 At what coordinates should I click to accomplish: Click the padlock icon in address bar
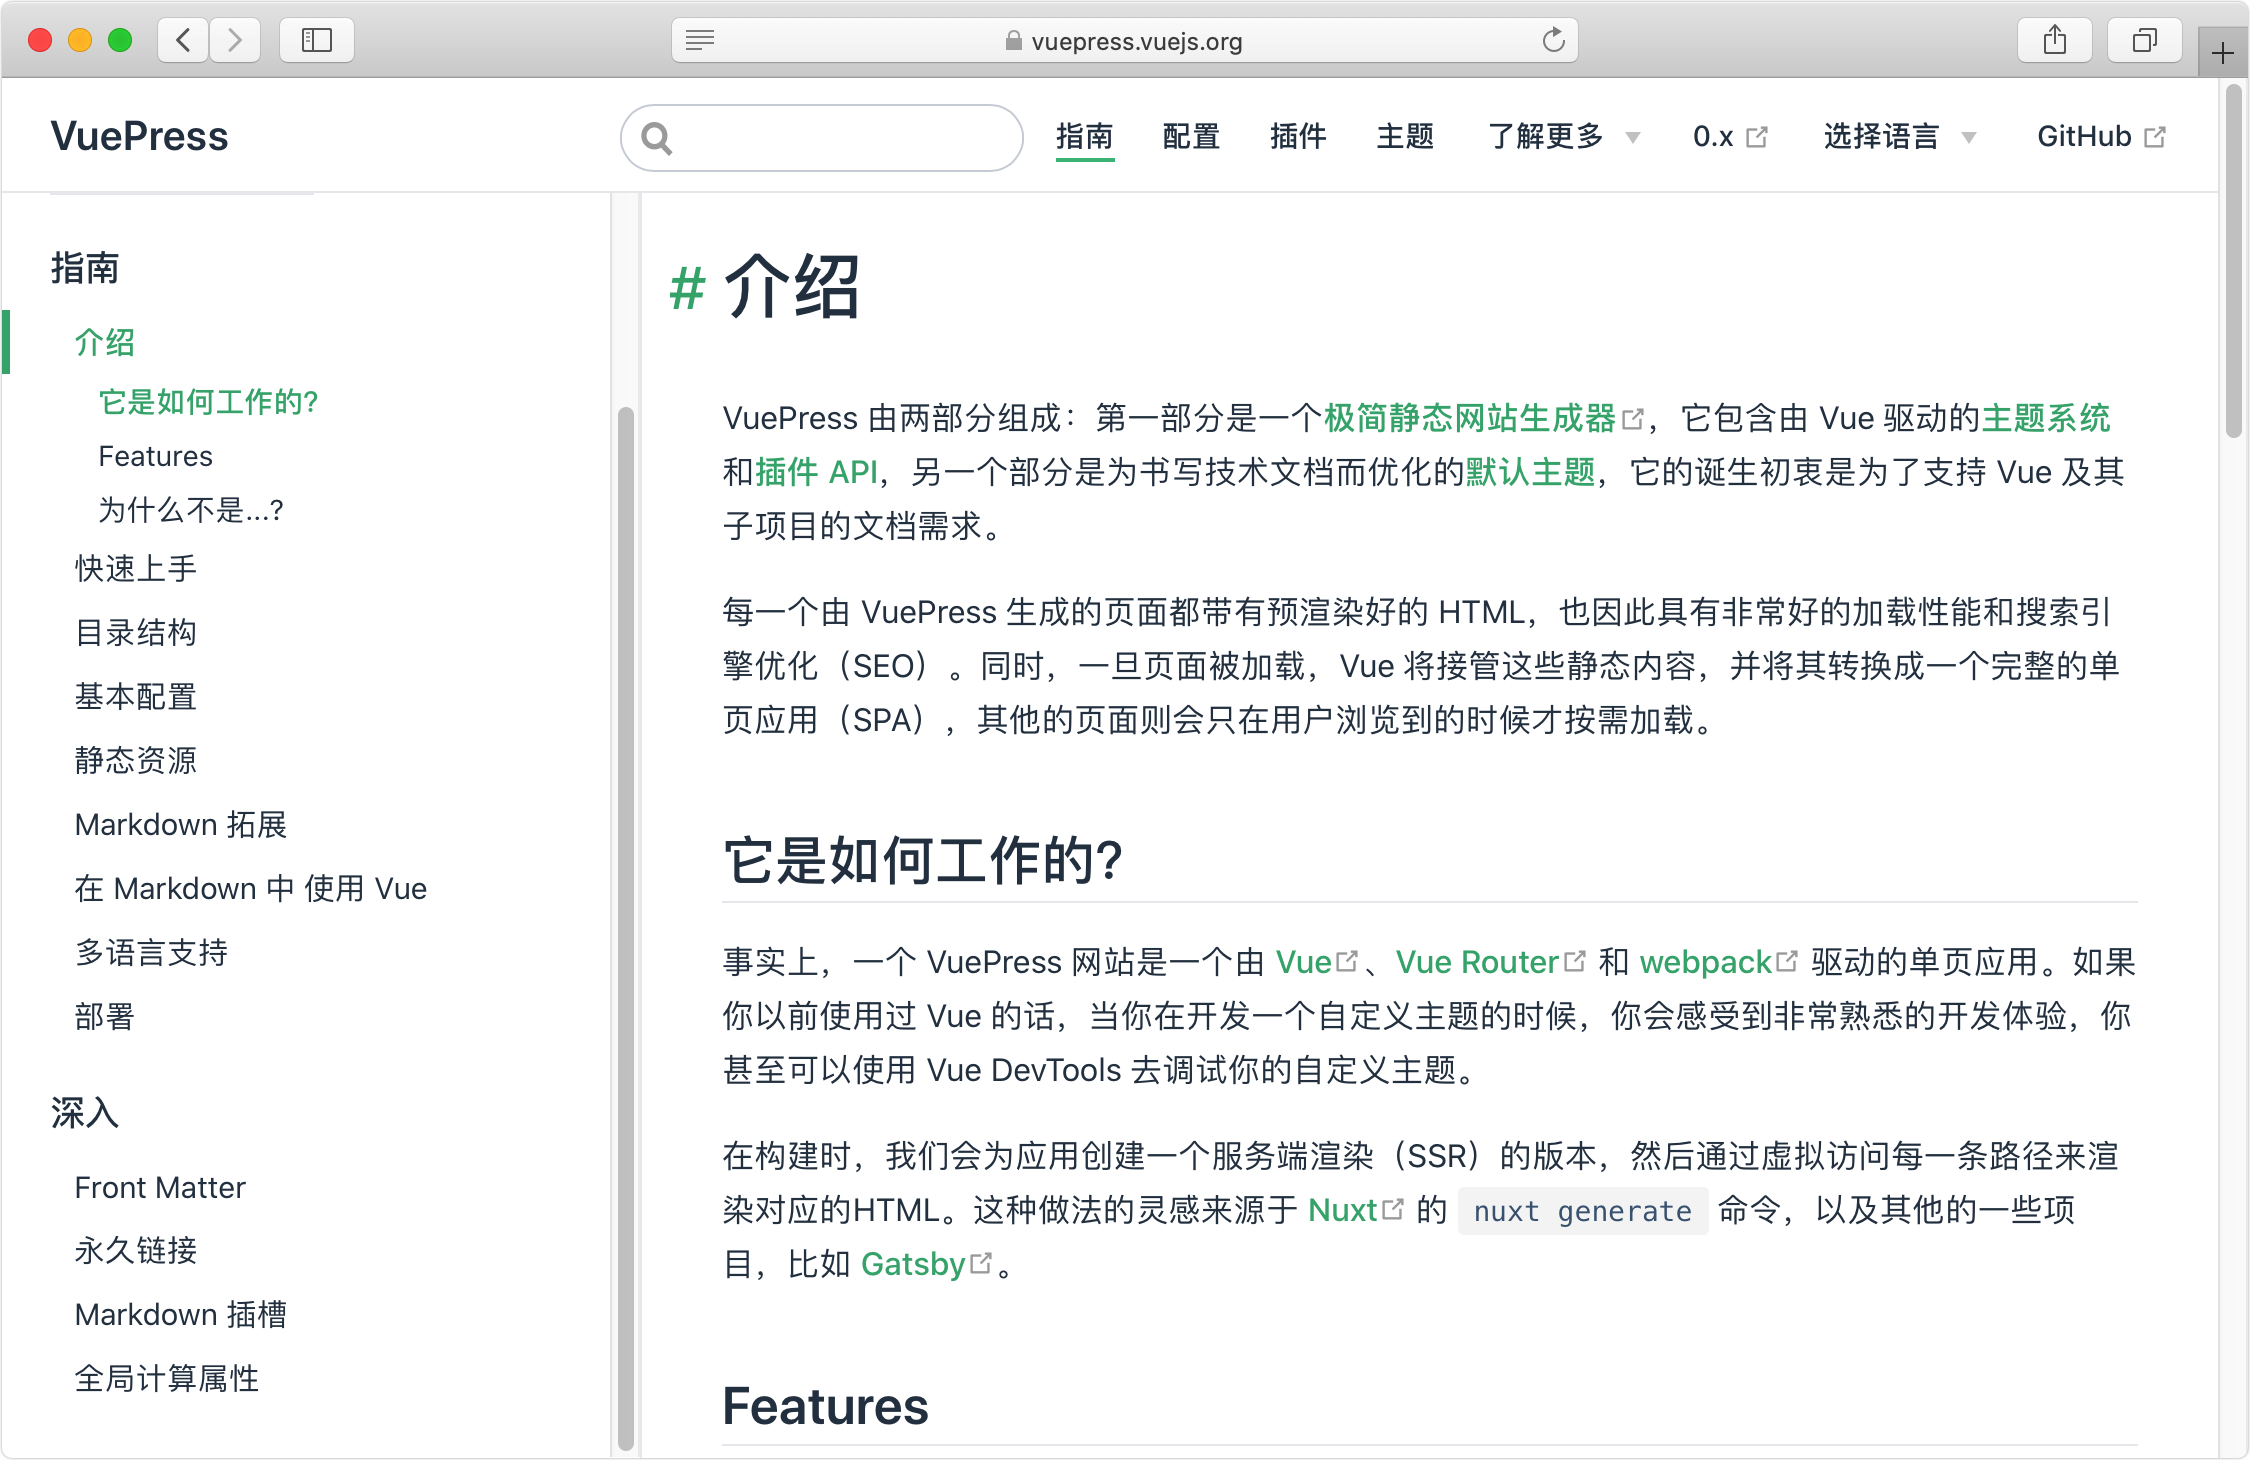click(1013, 41)
